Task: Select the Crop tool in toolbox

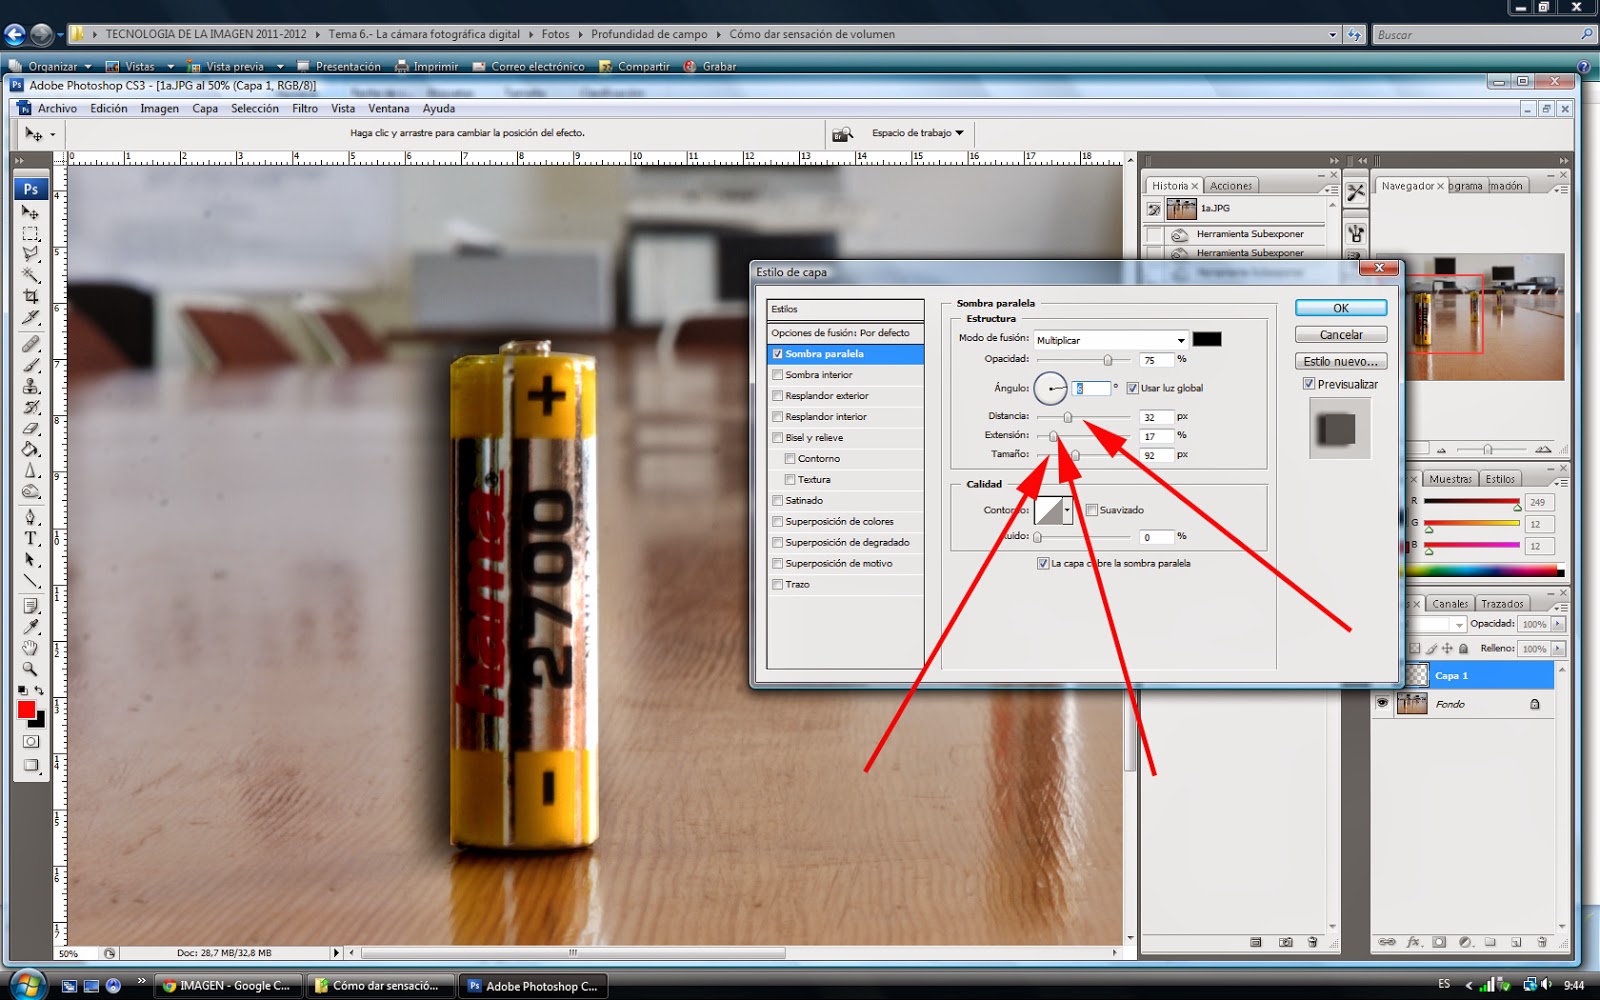Action: click(31, 296)
